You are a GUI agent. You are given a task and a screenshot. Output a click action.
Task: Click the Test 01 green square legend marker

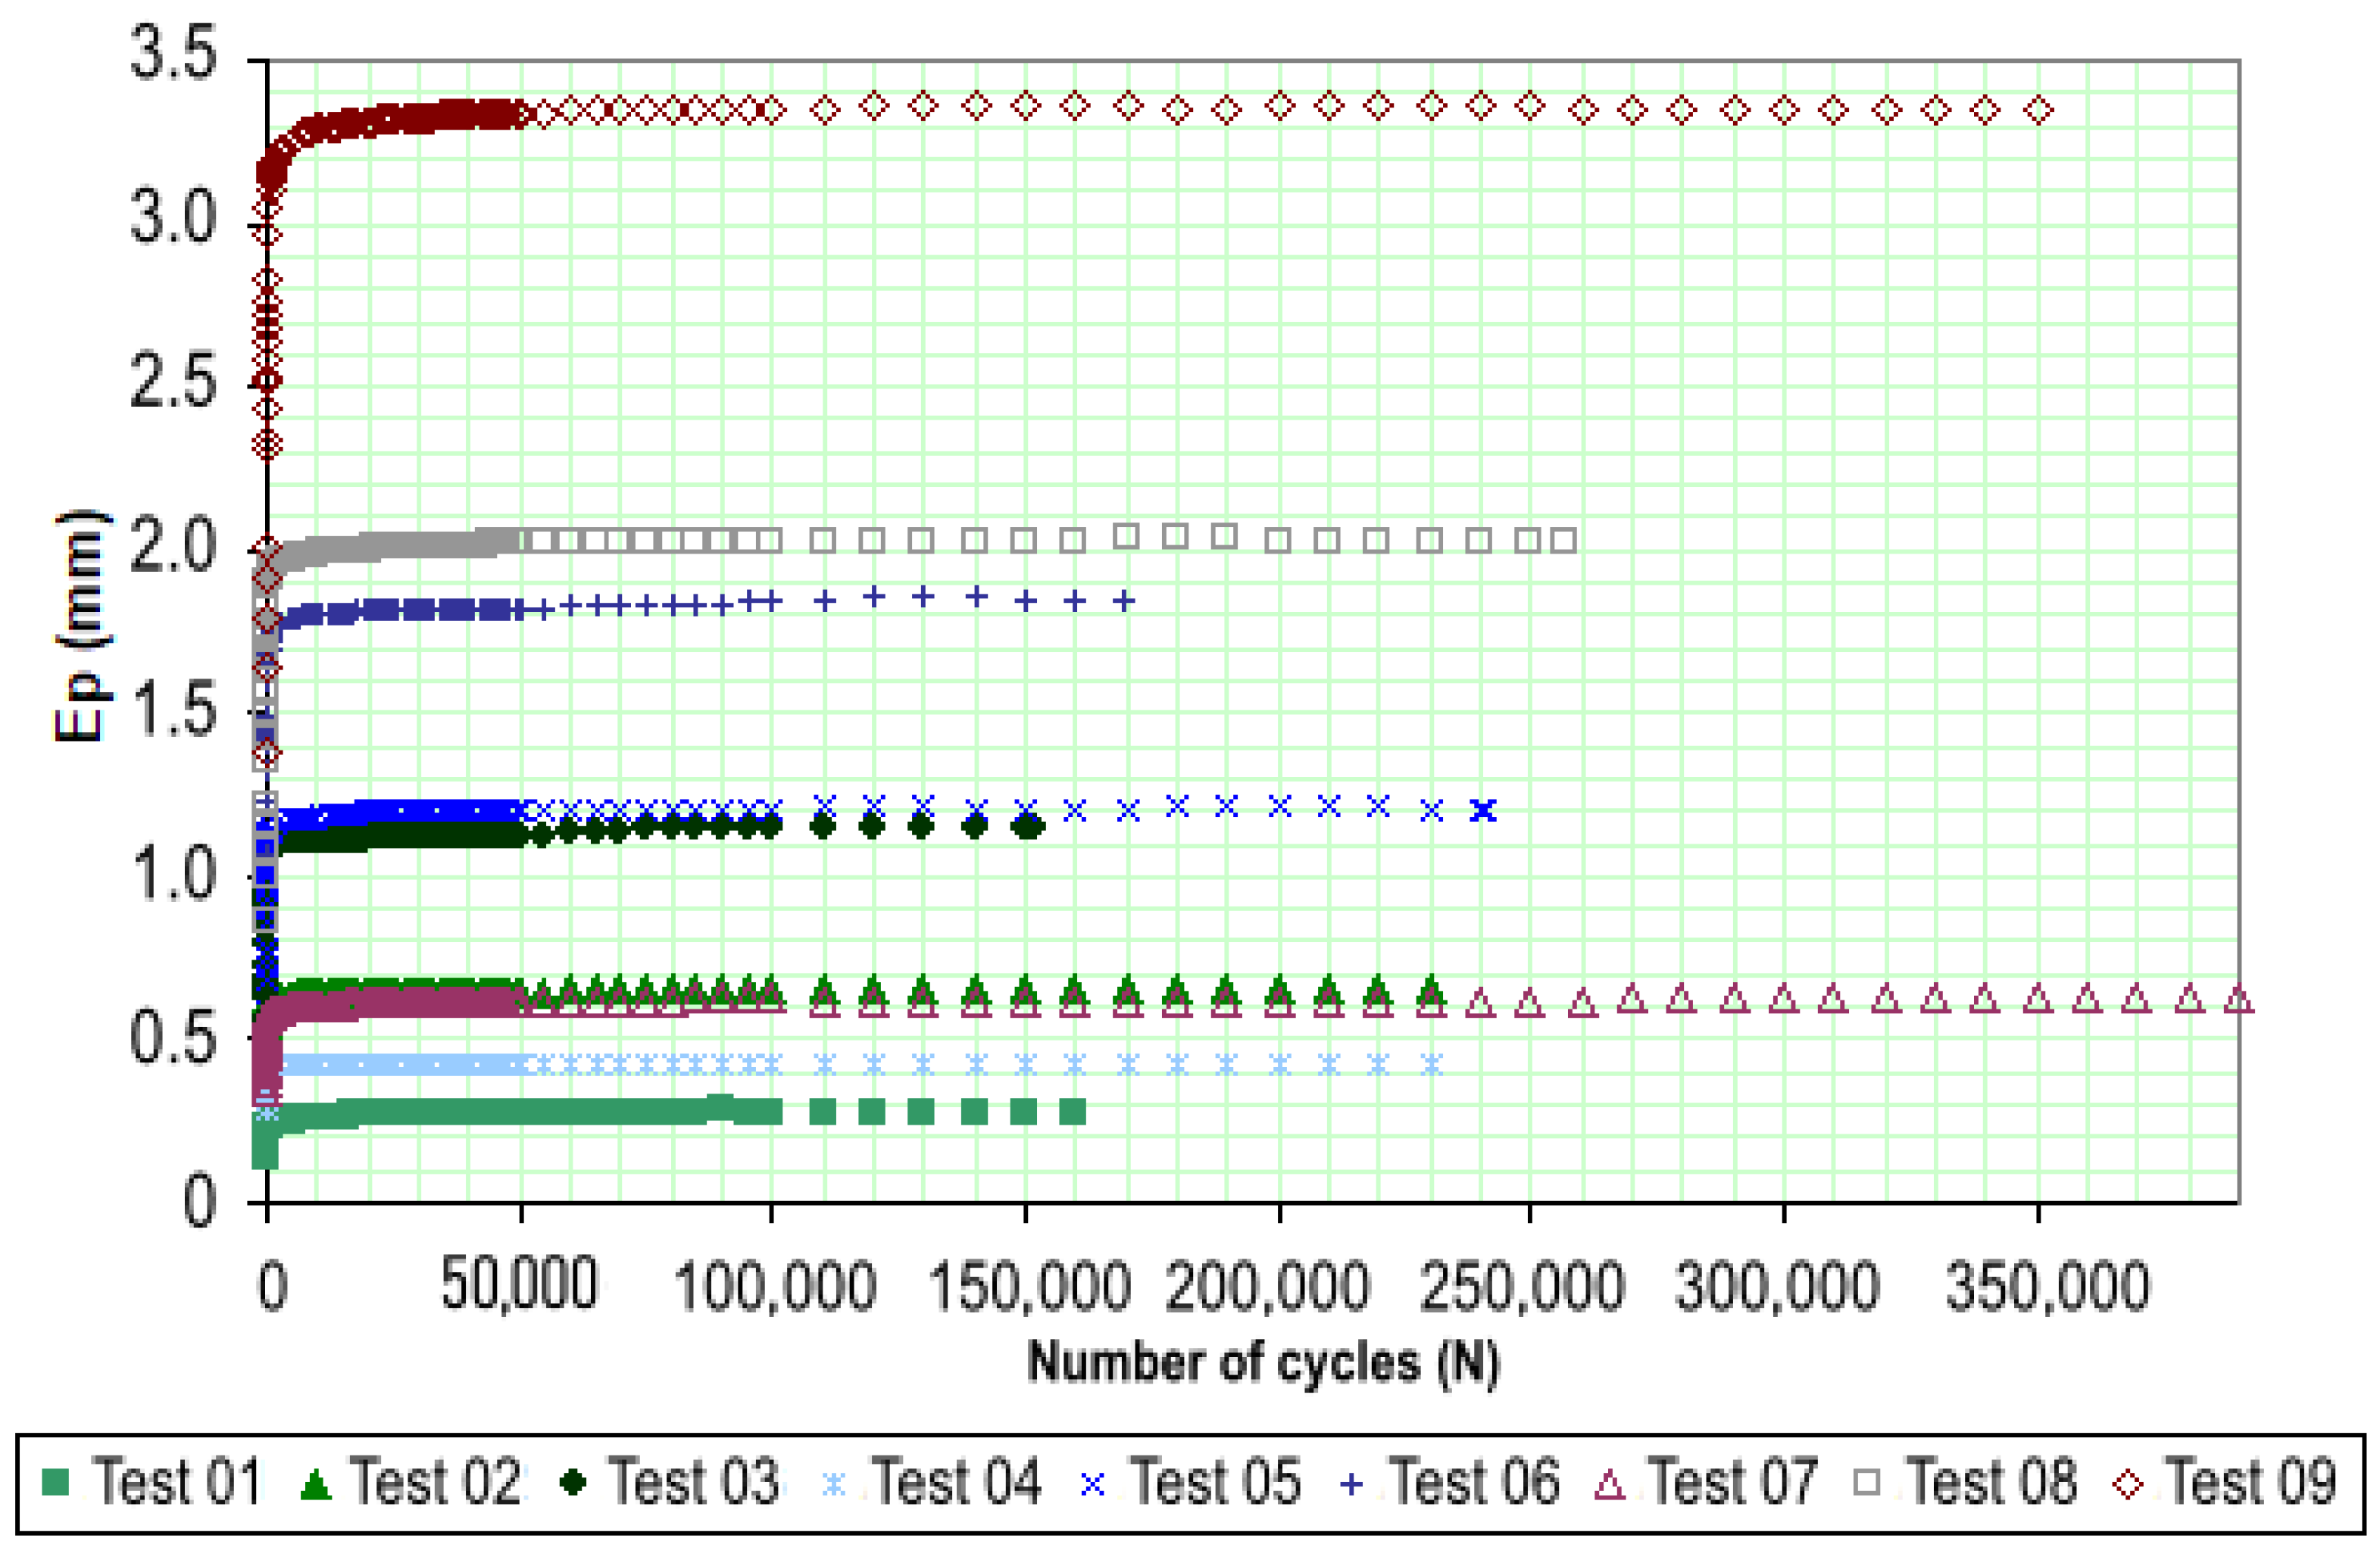56,1482
